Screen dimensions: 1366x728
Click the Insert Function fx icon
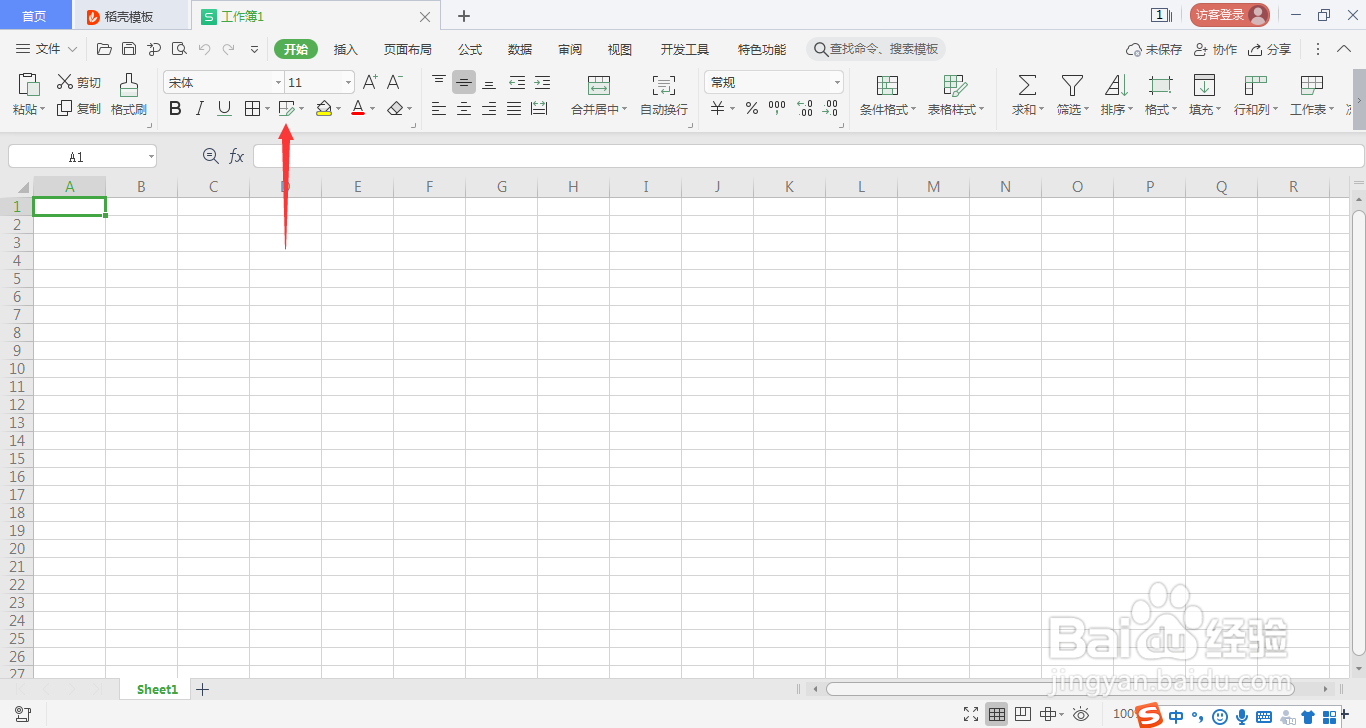[x=237, y=156]
